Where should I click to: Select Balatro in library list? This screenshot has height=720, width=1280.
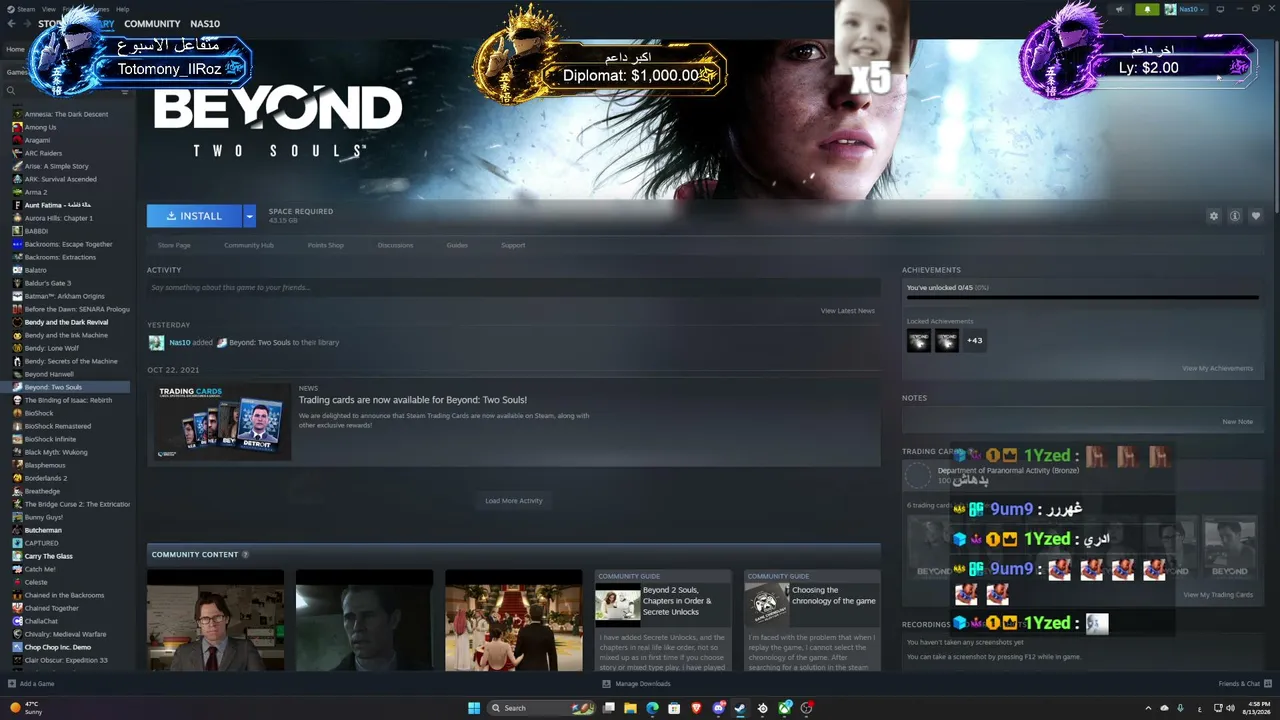pyautogui.click(x=35, y=270)
